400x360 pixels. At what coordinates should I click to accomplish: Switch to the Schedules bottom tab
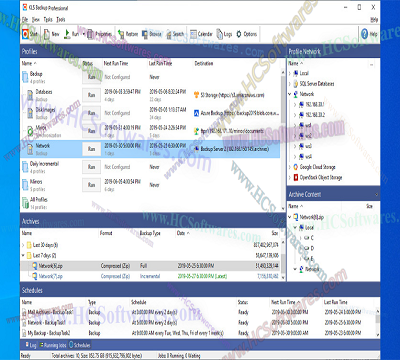click(79, 345)
